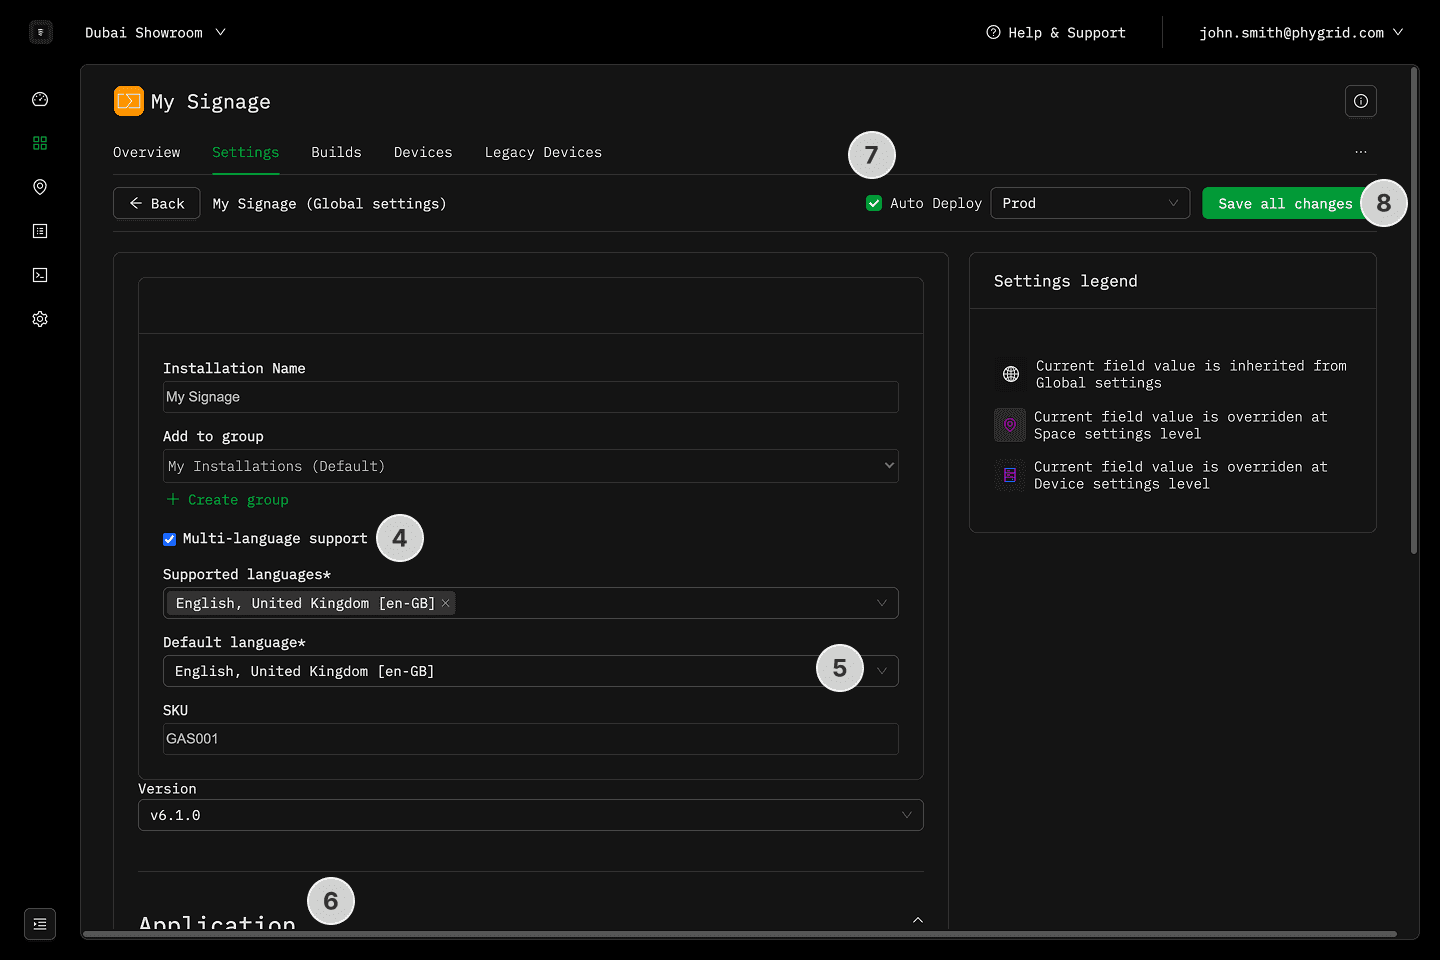Click the vertical page scrollbar
The width and height of the screenshot is (1440, 960).
[1414, 310]
